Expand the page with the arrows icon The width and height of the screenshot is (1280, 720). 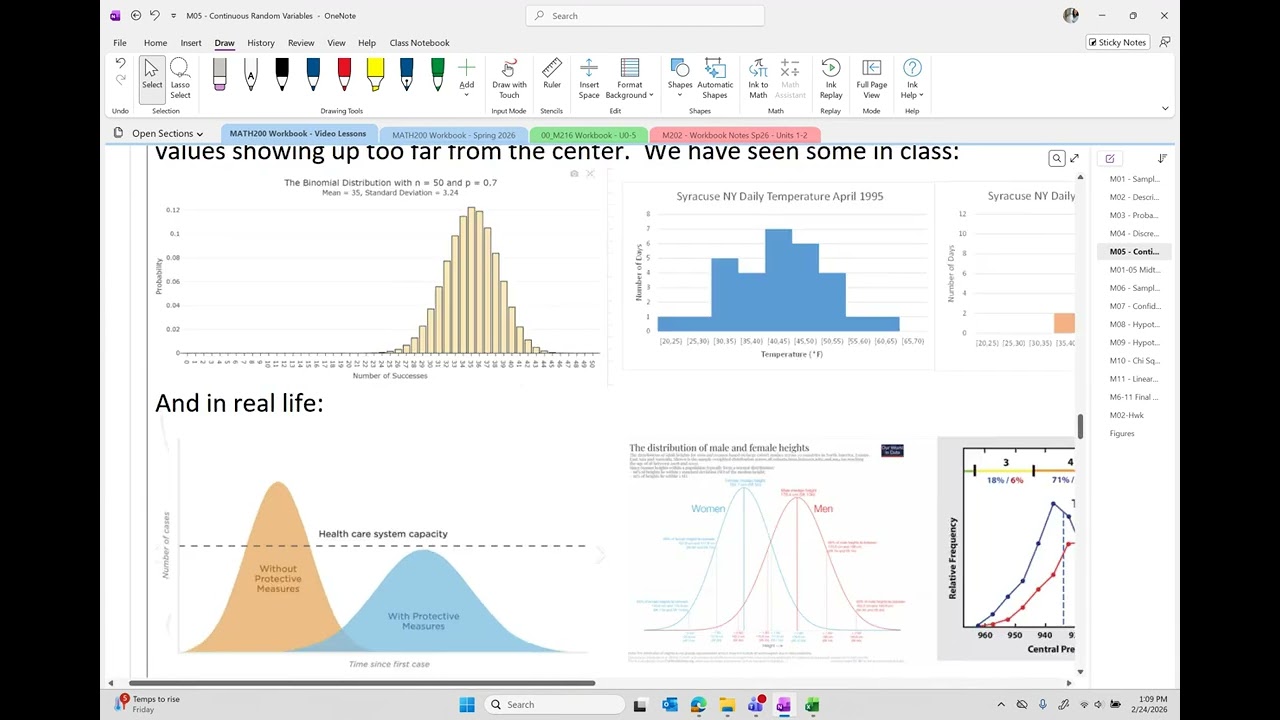click(x=1074, y=158)
